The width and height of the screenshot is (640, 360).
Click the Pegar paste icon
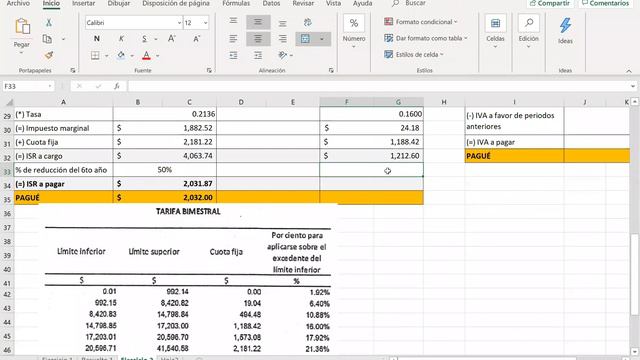[x=22, y=27]
